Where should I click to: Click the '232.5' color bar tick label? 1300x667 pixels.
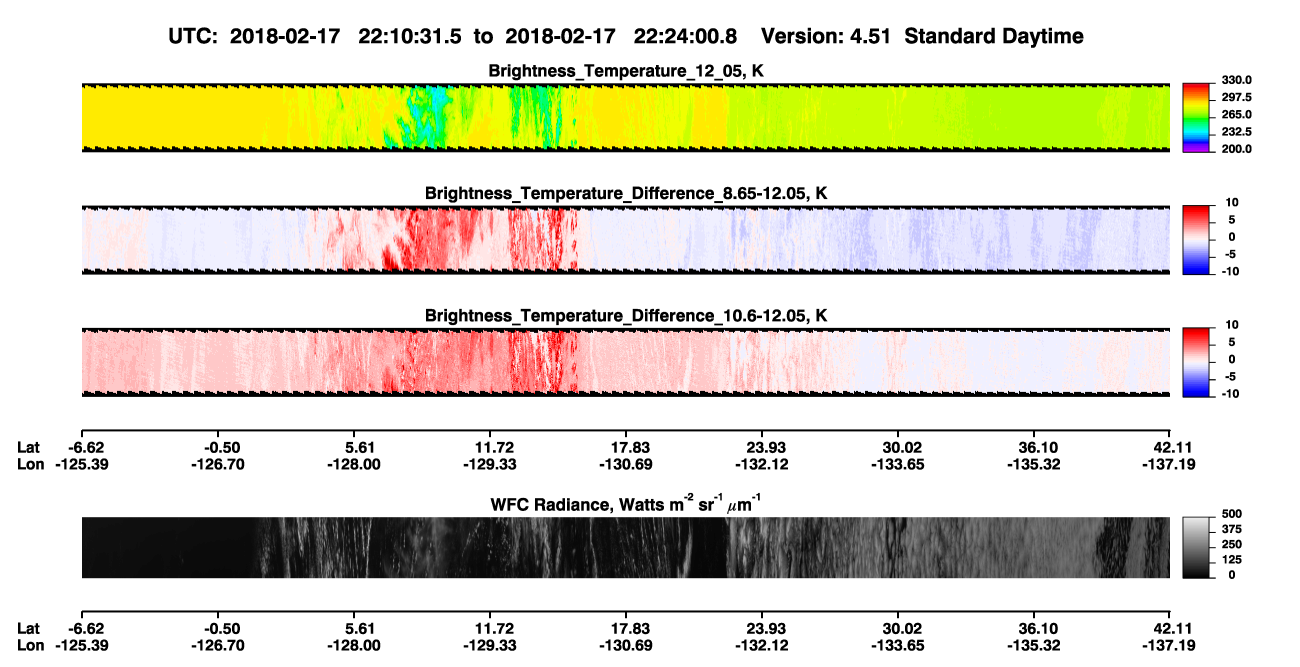pyautogui.click(x=1237, y=131)
